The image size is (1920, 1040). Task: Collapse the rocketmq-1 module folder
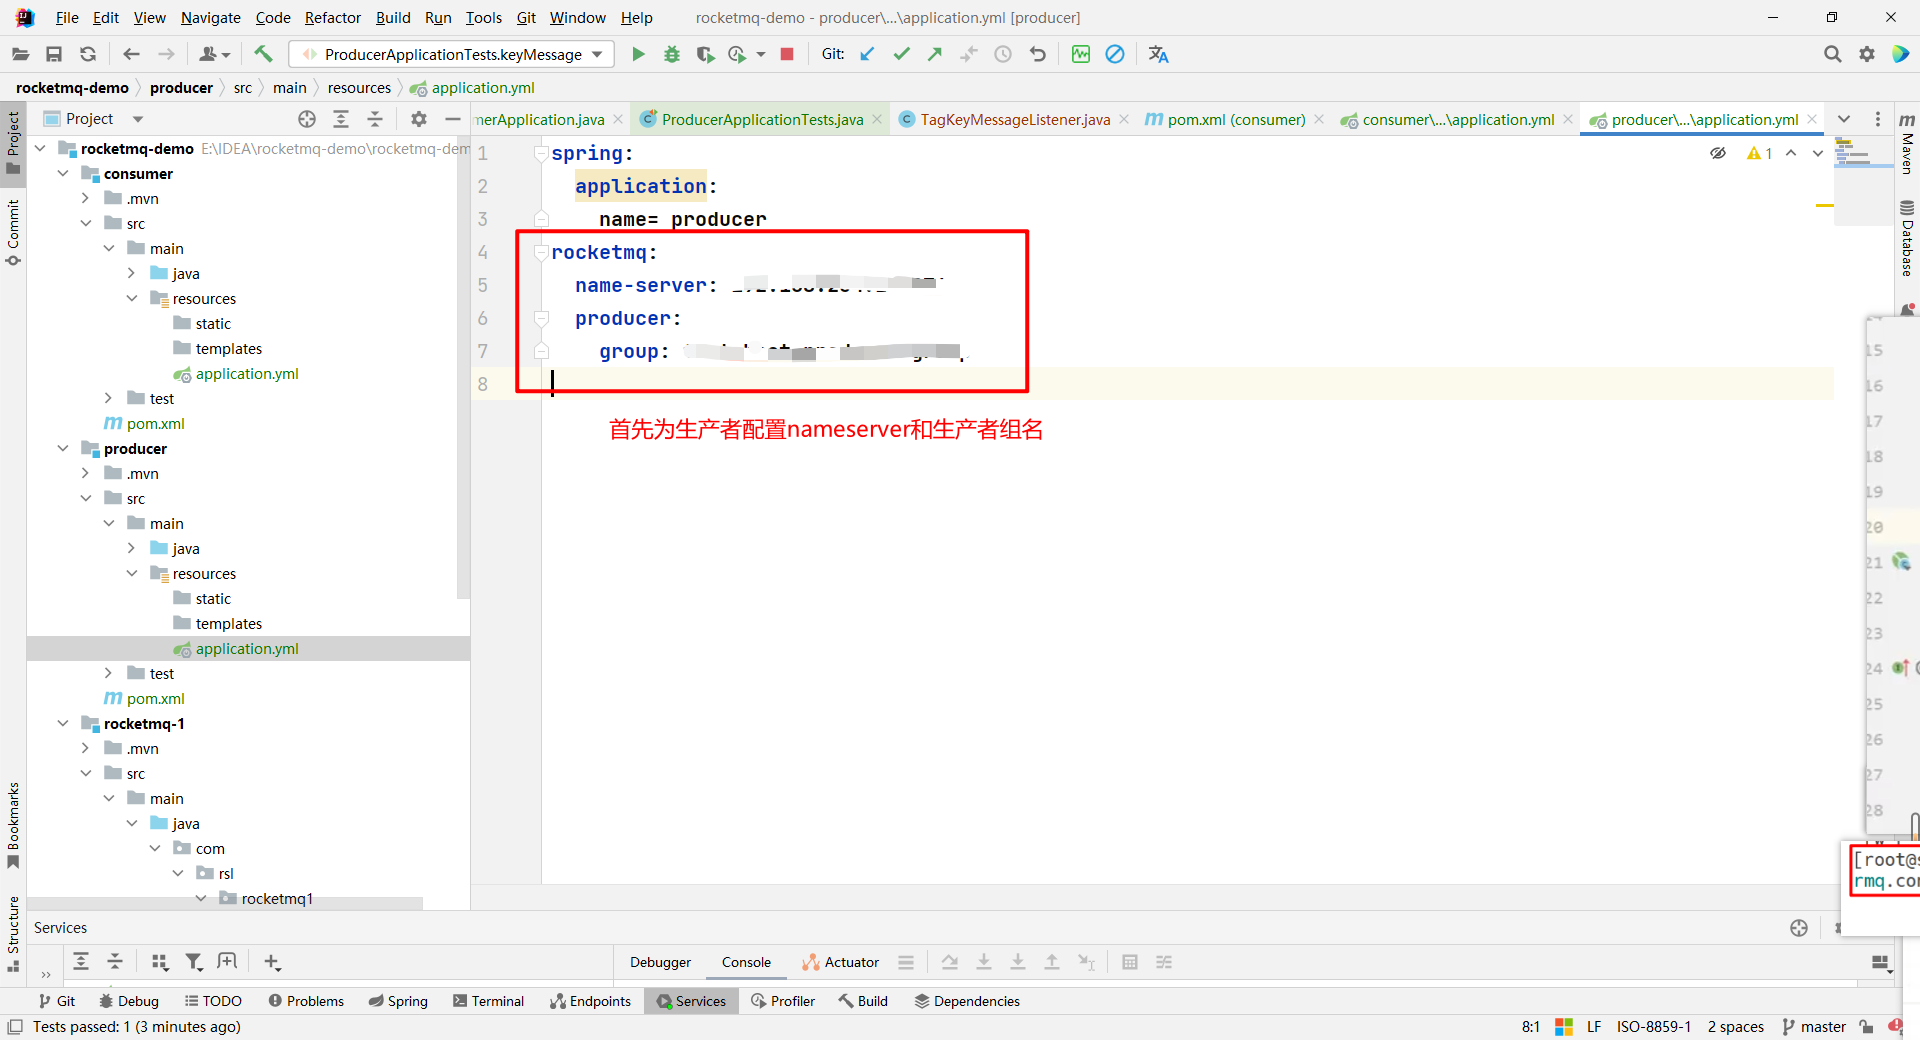(x=63, y=724)
